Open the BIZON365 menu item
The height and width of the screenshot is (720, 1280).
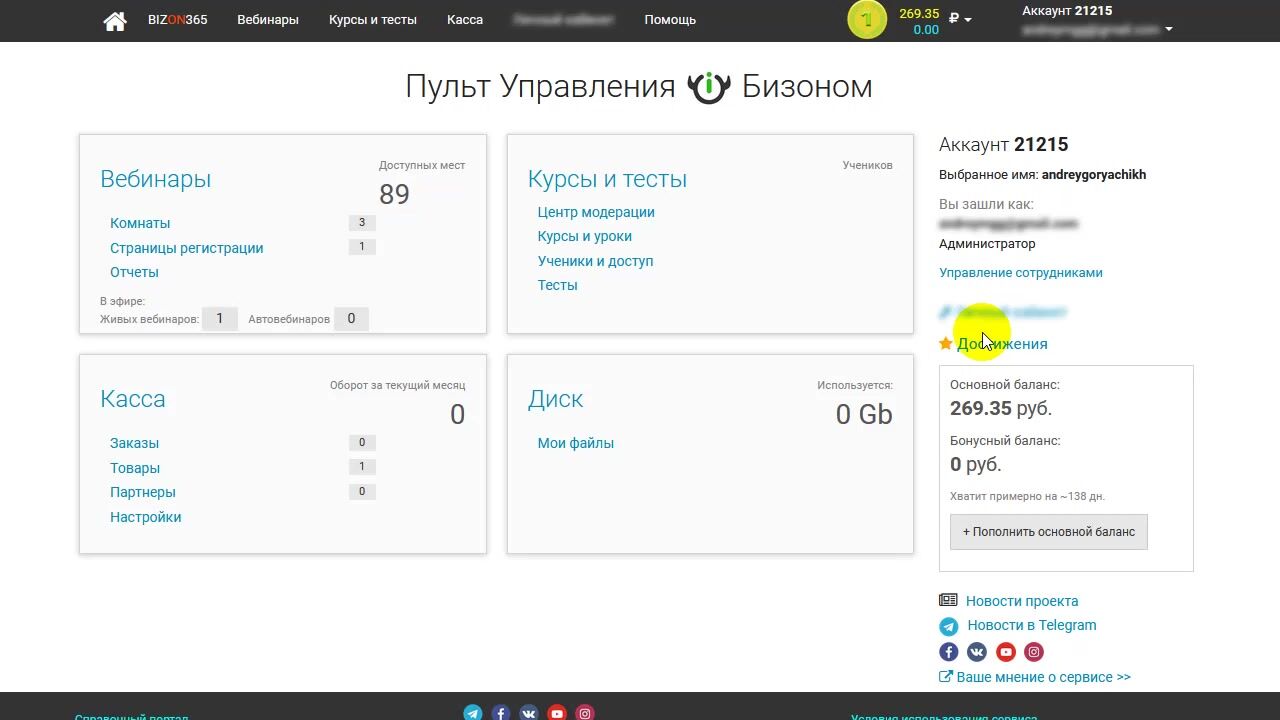coord(178,20)
